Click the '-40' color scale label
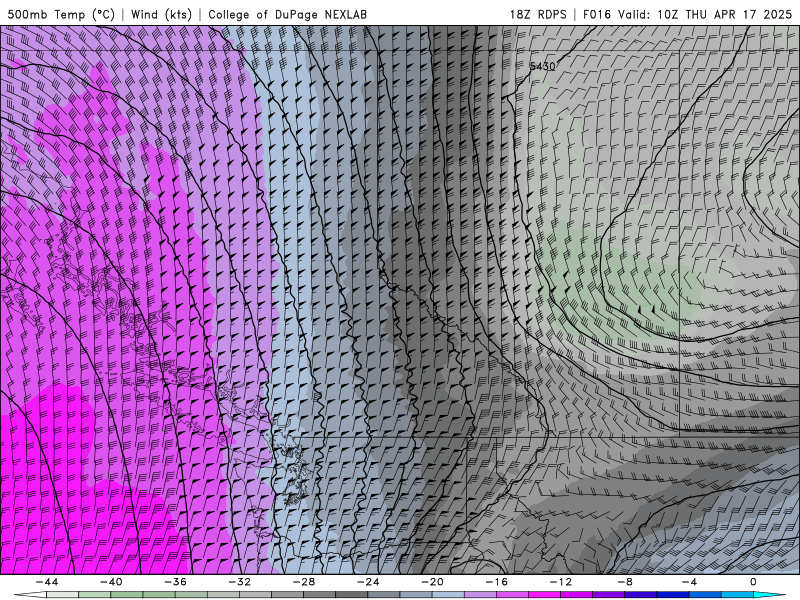 [111, 582]
